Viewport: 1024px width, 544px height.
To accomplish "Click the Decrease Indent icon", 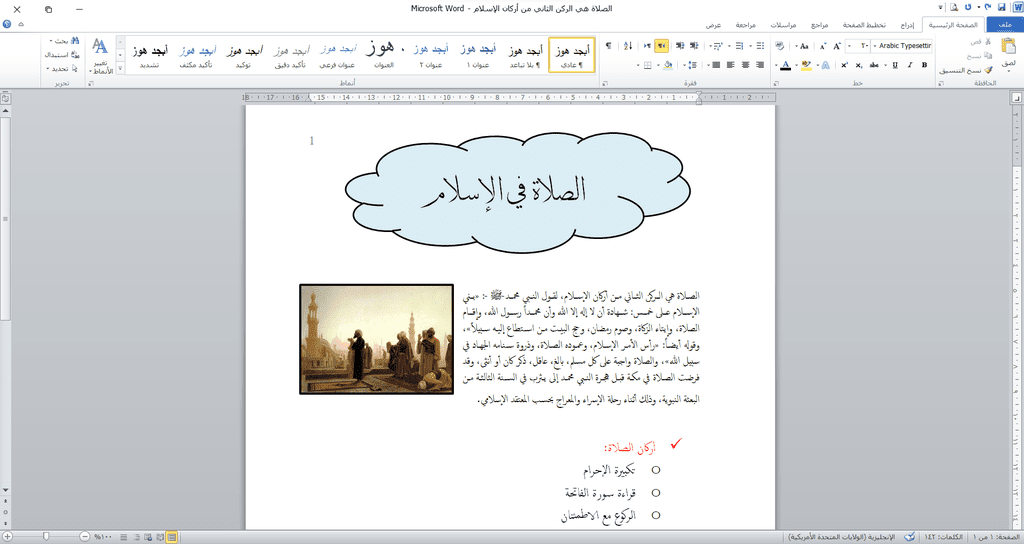I will 694,46.
